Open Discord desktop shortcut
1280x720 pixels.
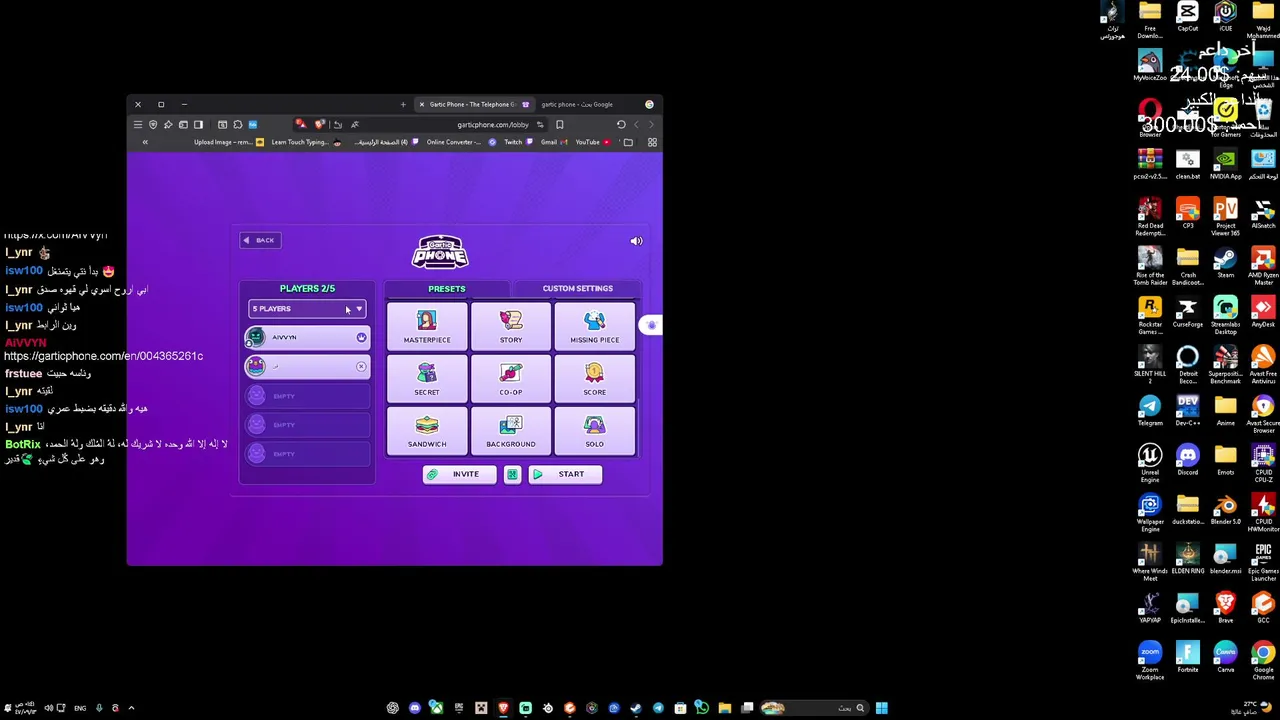point(1187,461)
